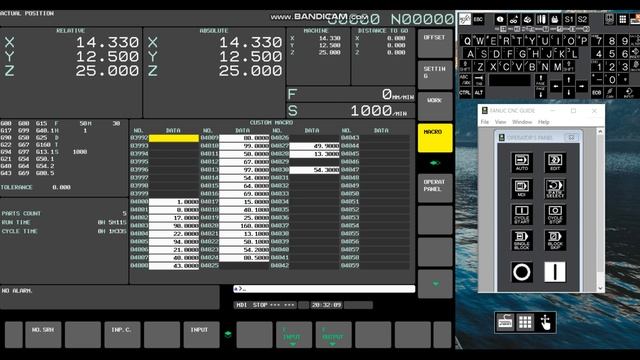Click the space bar key on MDI keyboard
Viewport: 640px width, 360px height.
click(510, 80)
